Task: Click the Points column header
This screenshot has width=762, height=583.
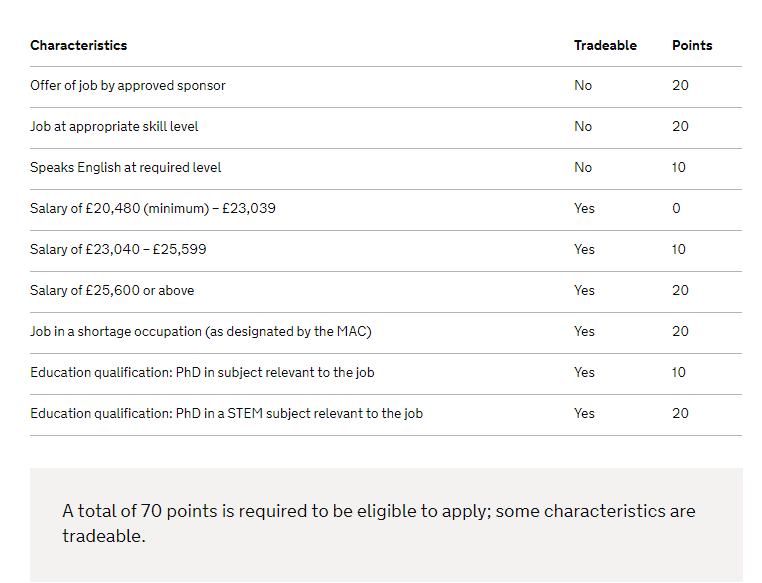Action: pos(692,45)
